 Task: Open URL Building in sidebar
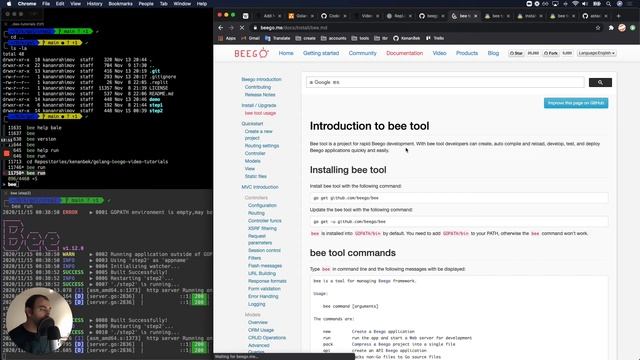[262, 273]
